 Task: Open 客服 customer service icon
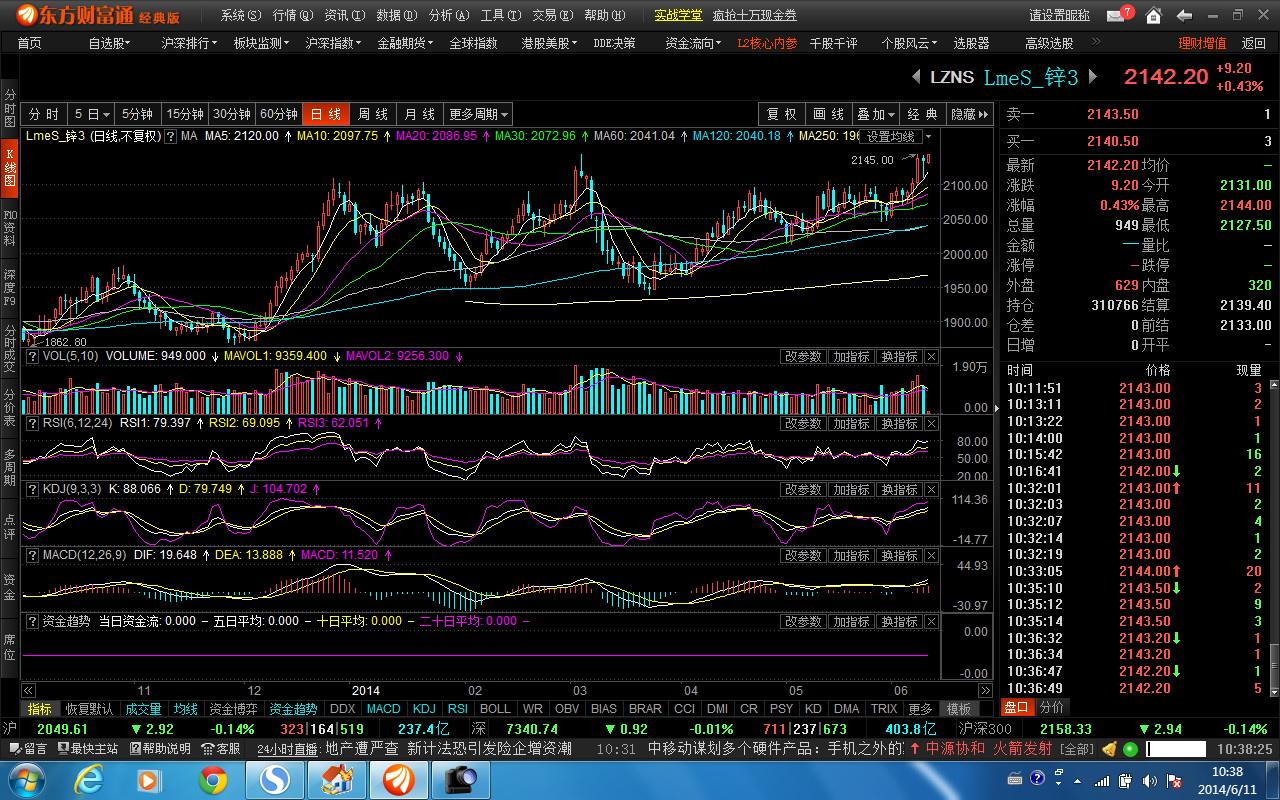(208, 748)
